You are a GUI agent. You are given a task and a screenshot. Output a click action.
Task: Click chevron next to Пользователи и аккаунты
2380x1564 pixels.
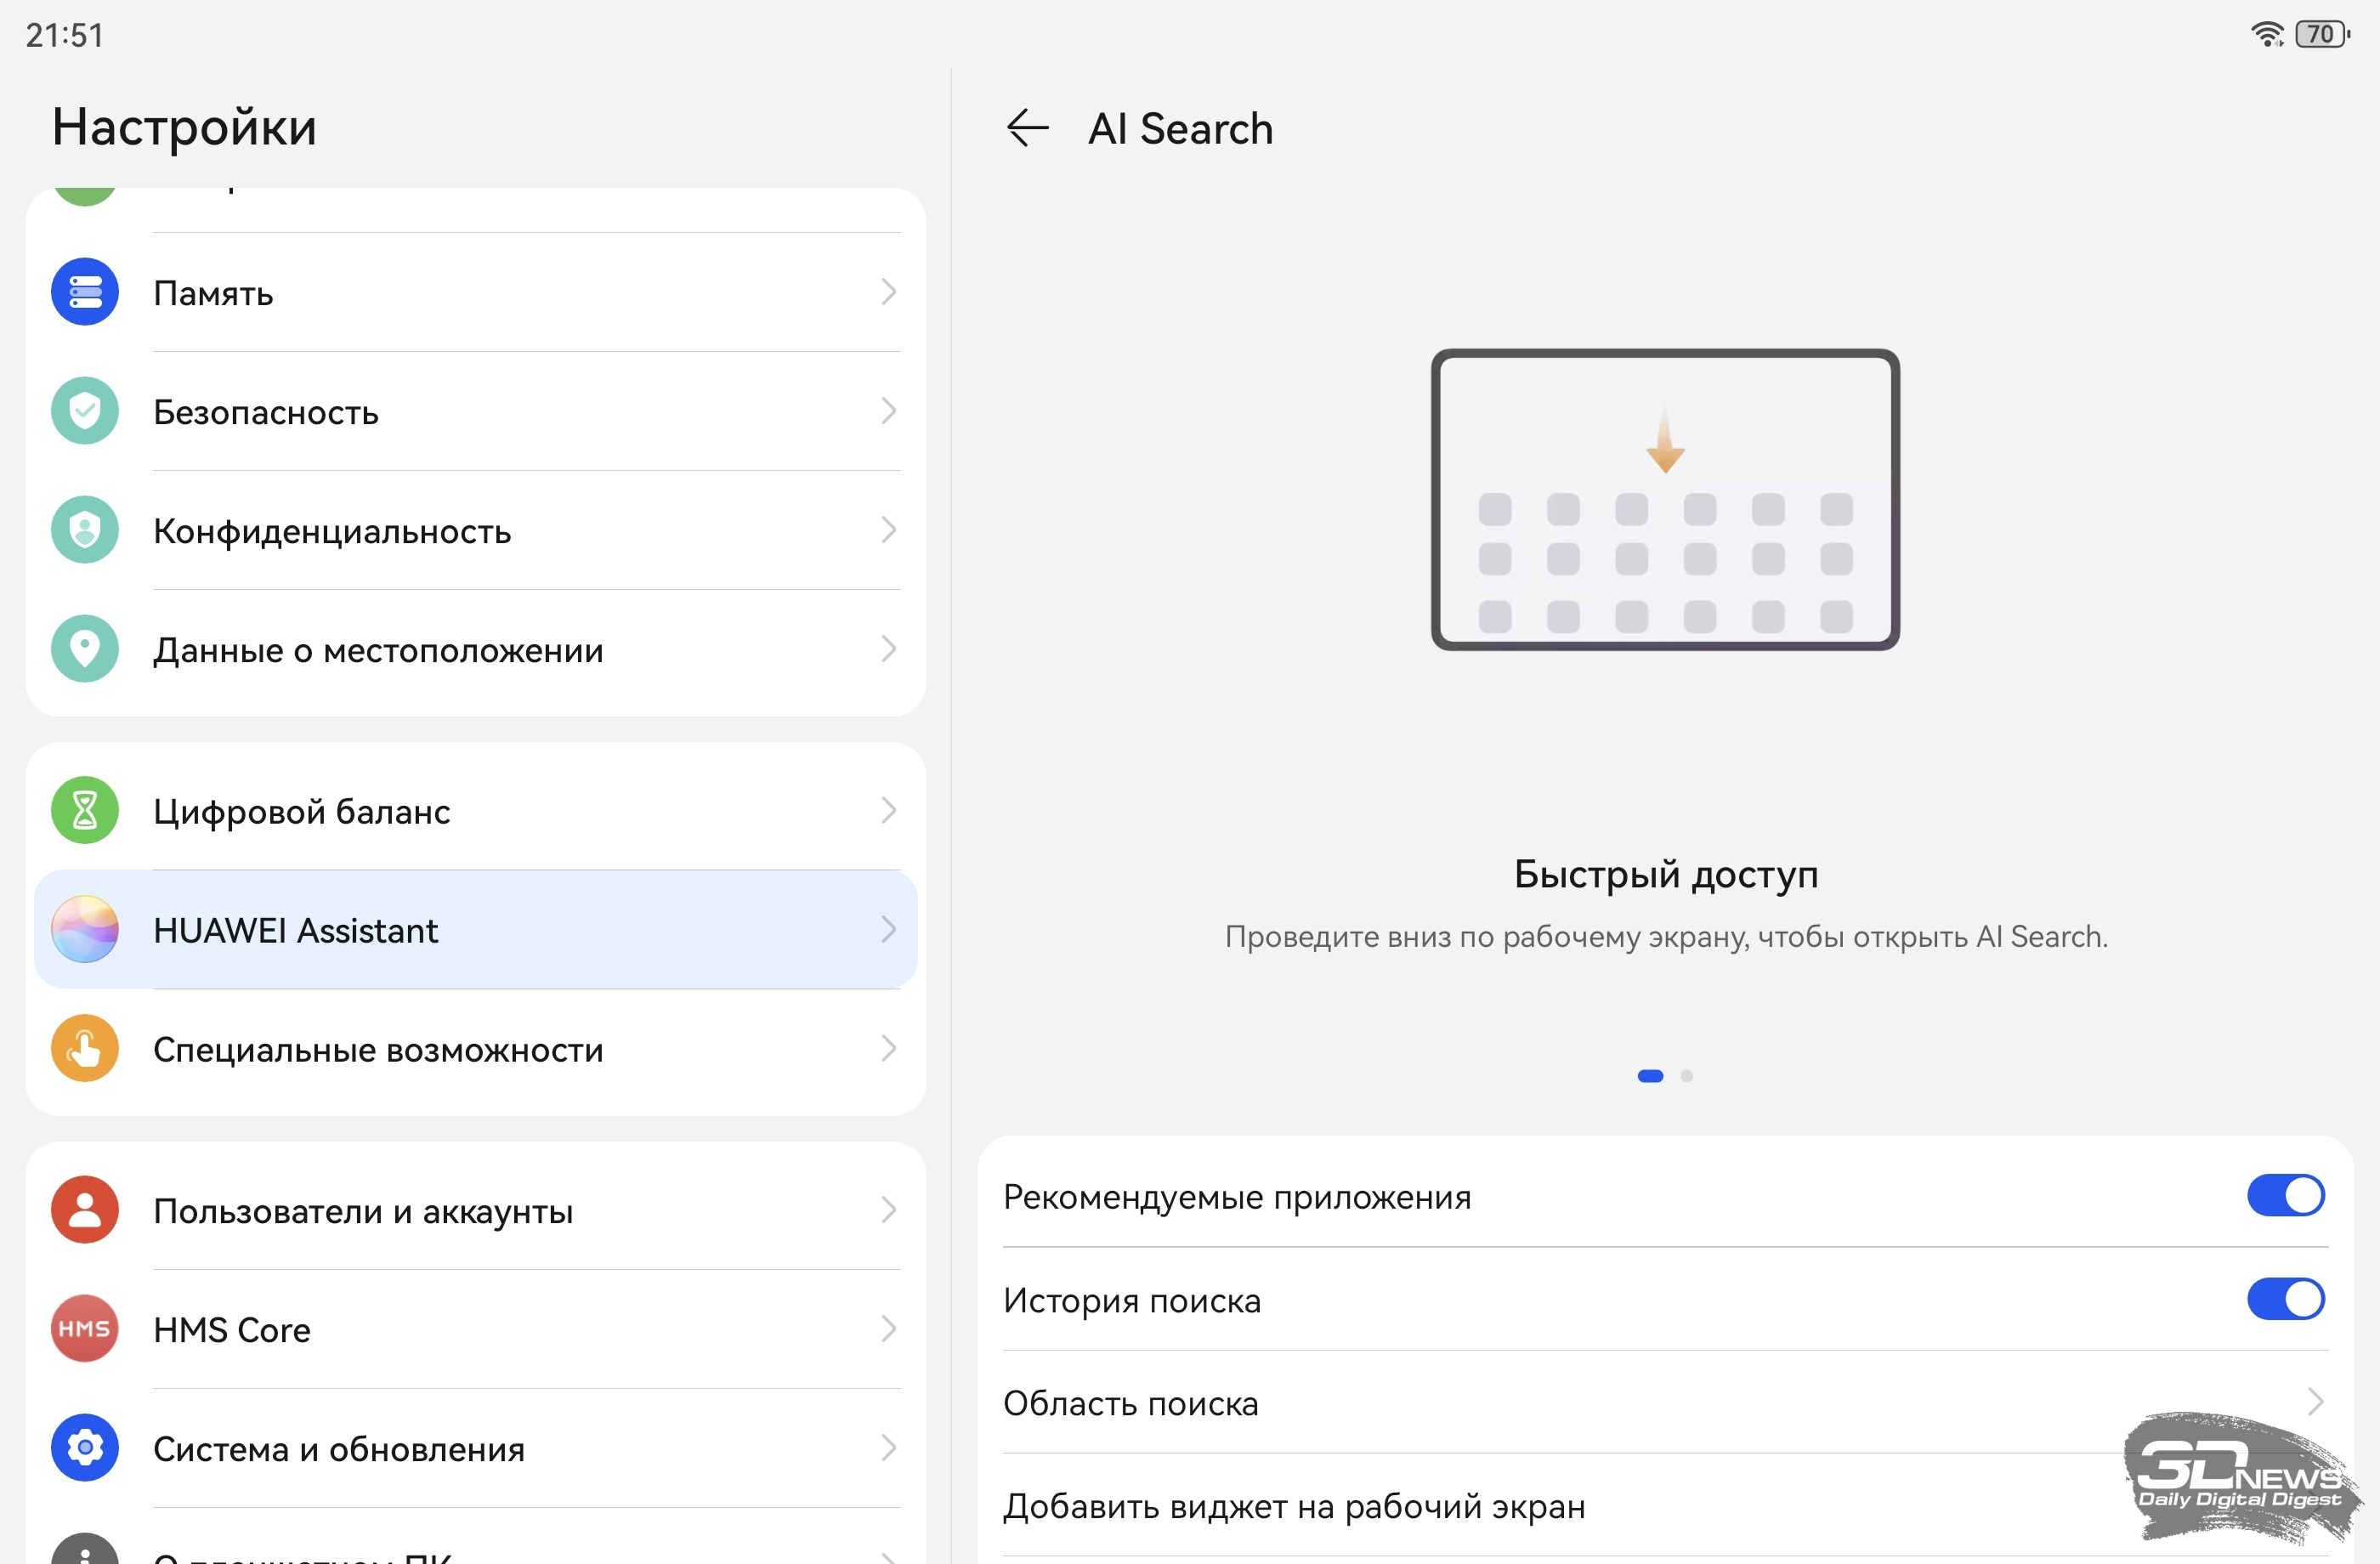click(888, 1210)
